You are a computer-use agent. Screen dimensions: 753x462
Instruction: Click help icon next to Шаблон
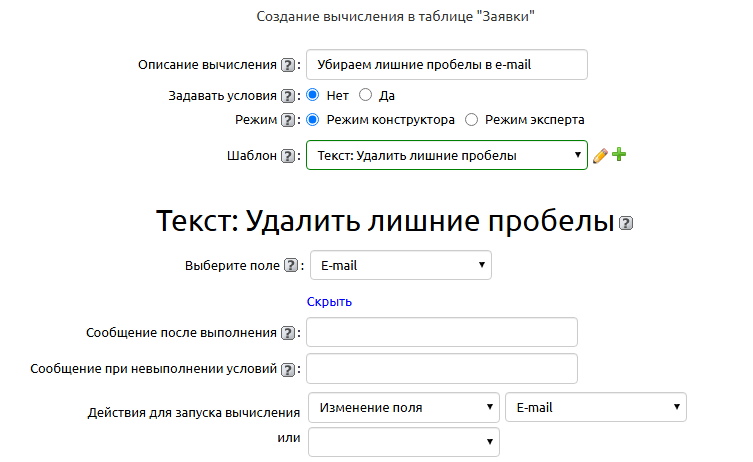(288, 156)
